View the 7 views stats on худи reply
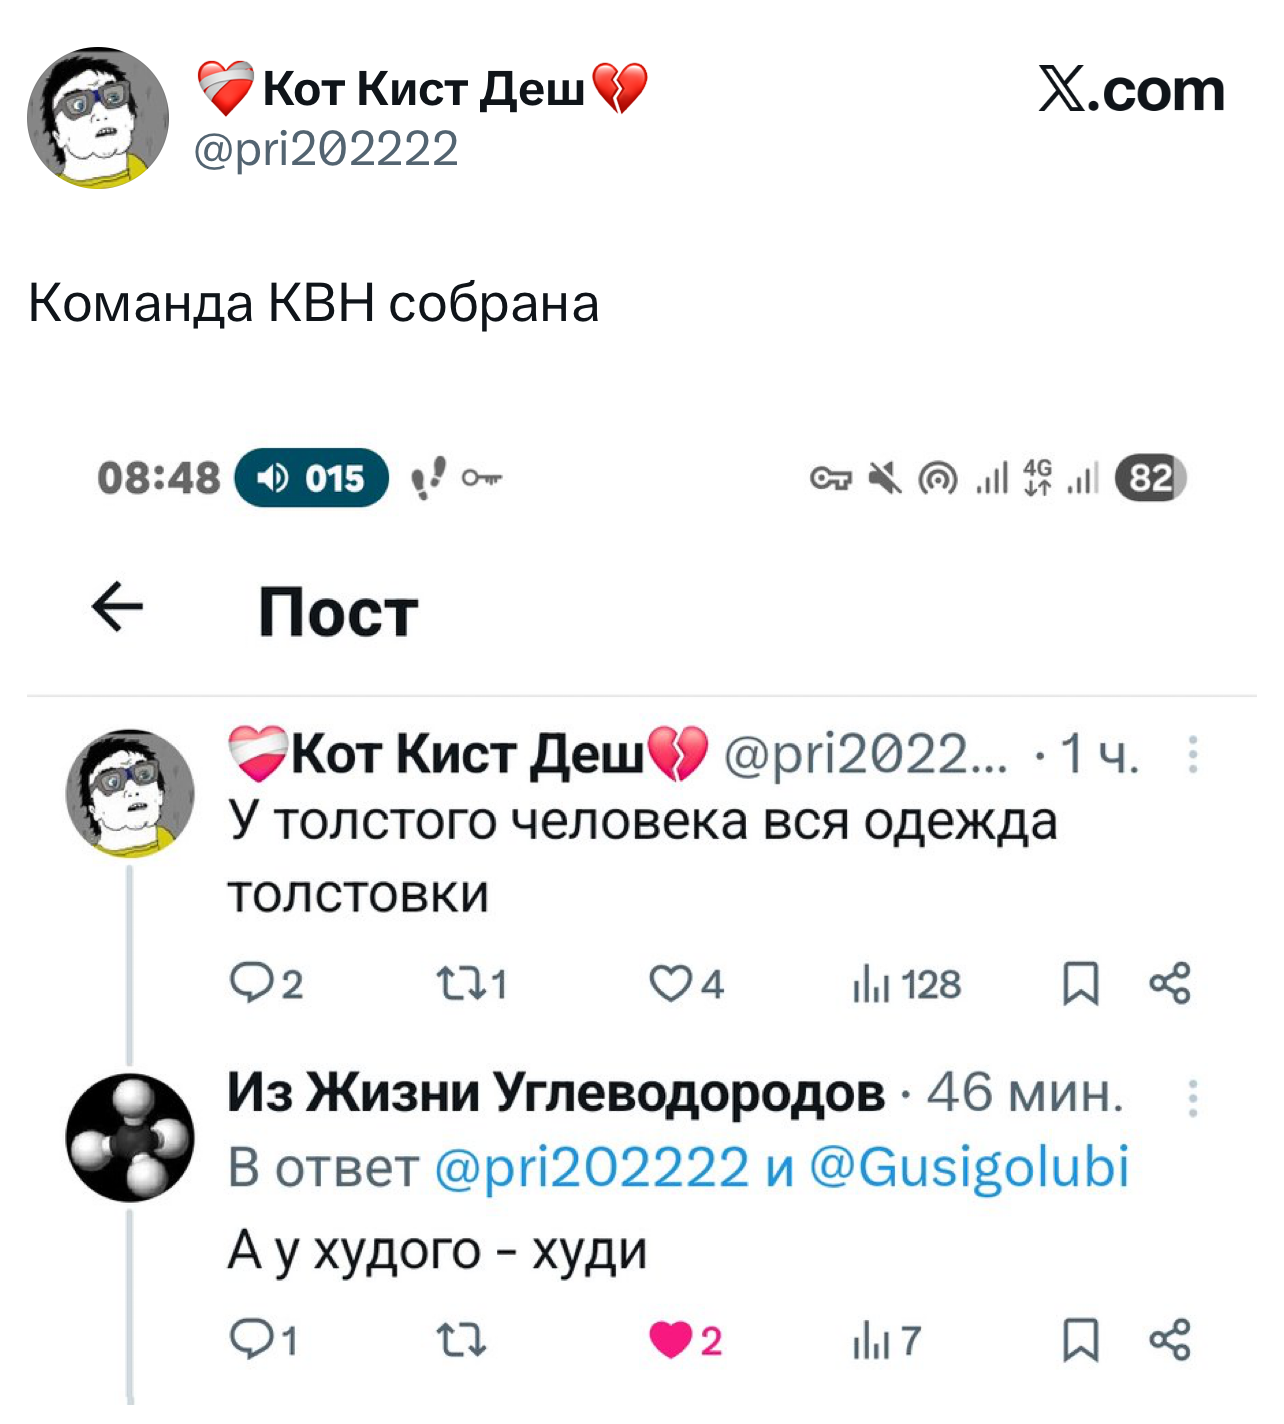 [886, 1341]
